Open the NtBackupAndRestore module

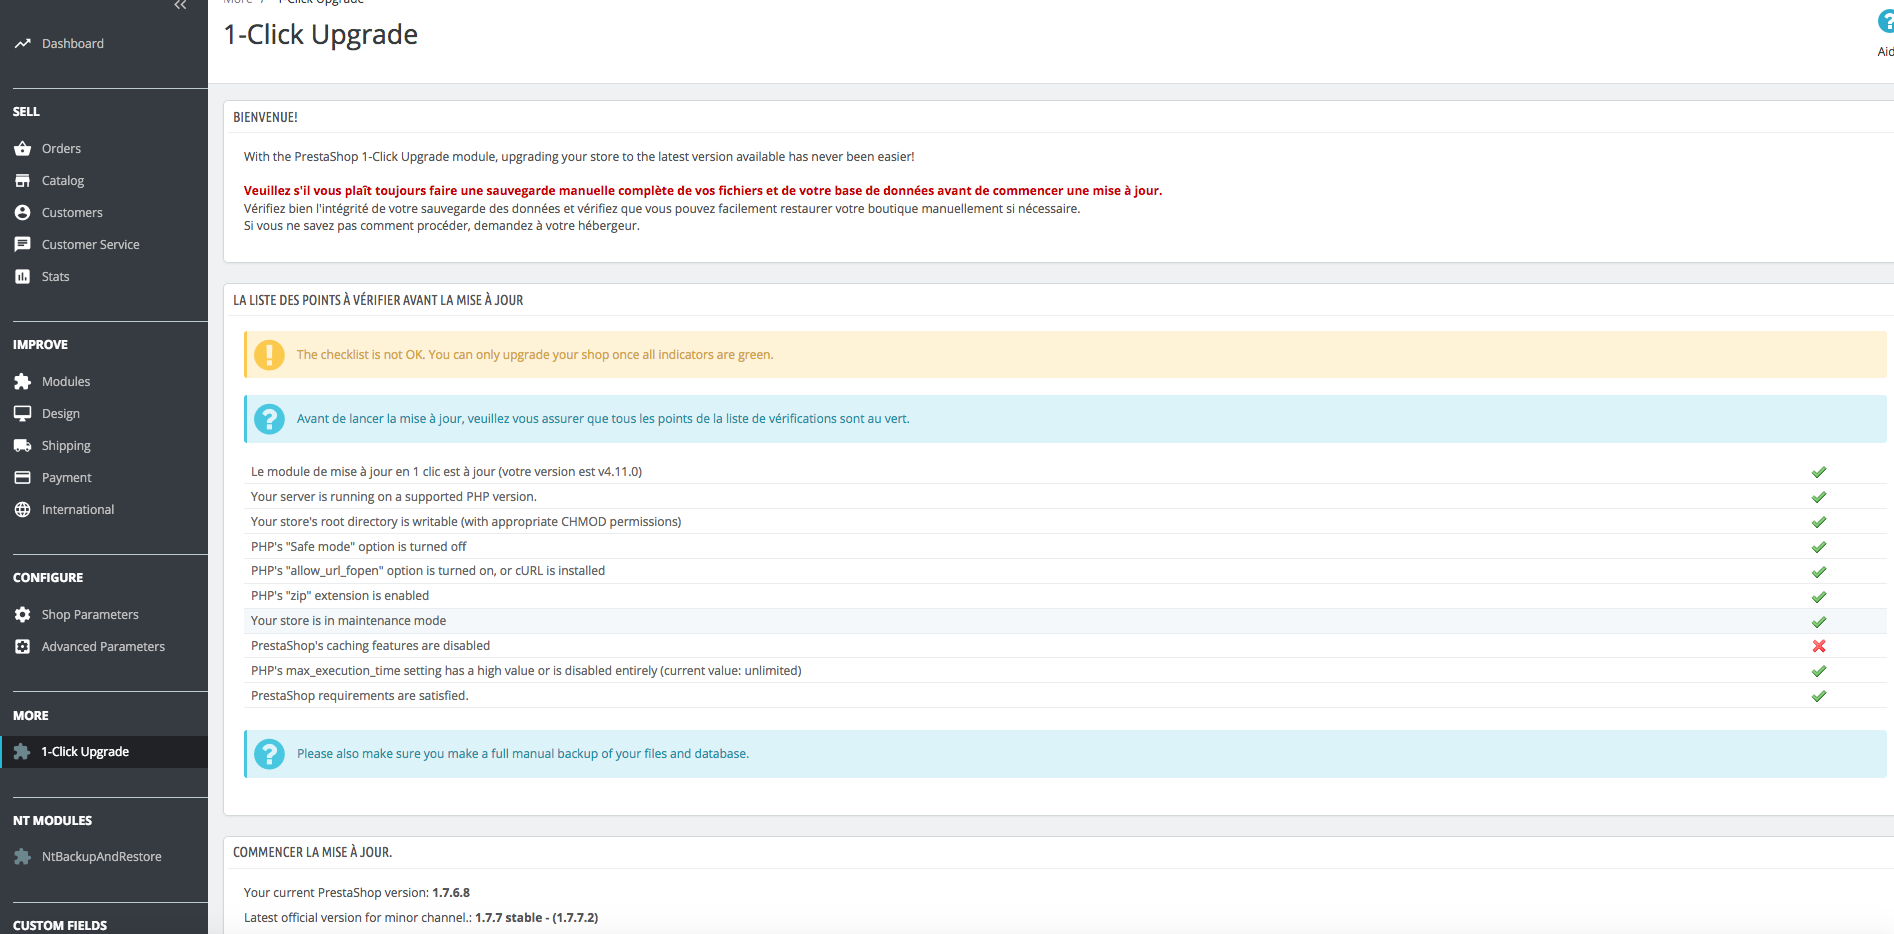102,857
